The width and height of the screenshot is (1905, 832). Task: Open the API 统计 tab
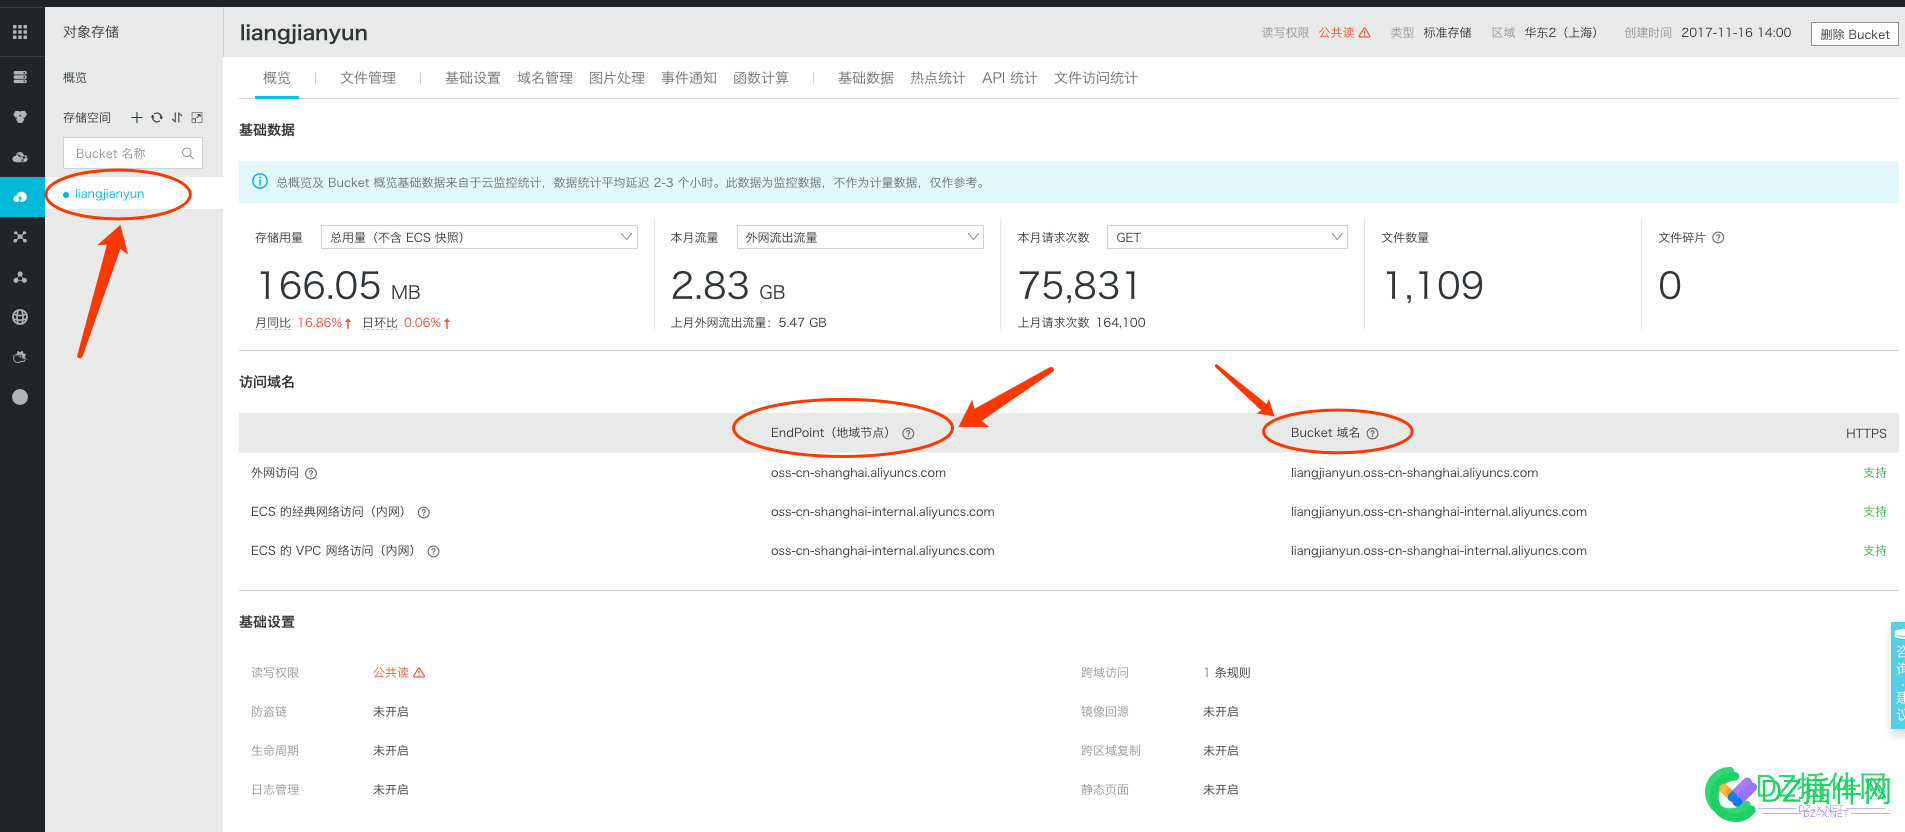click(x=1010, y=78)
